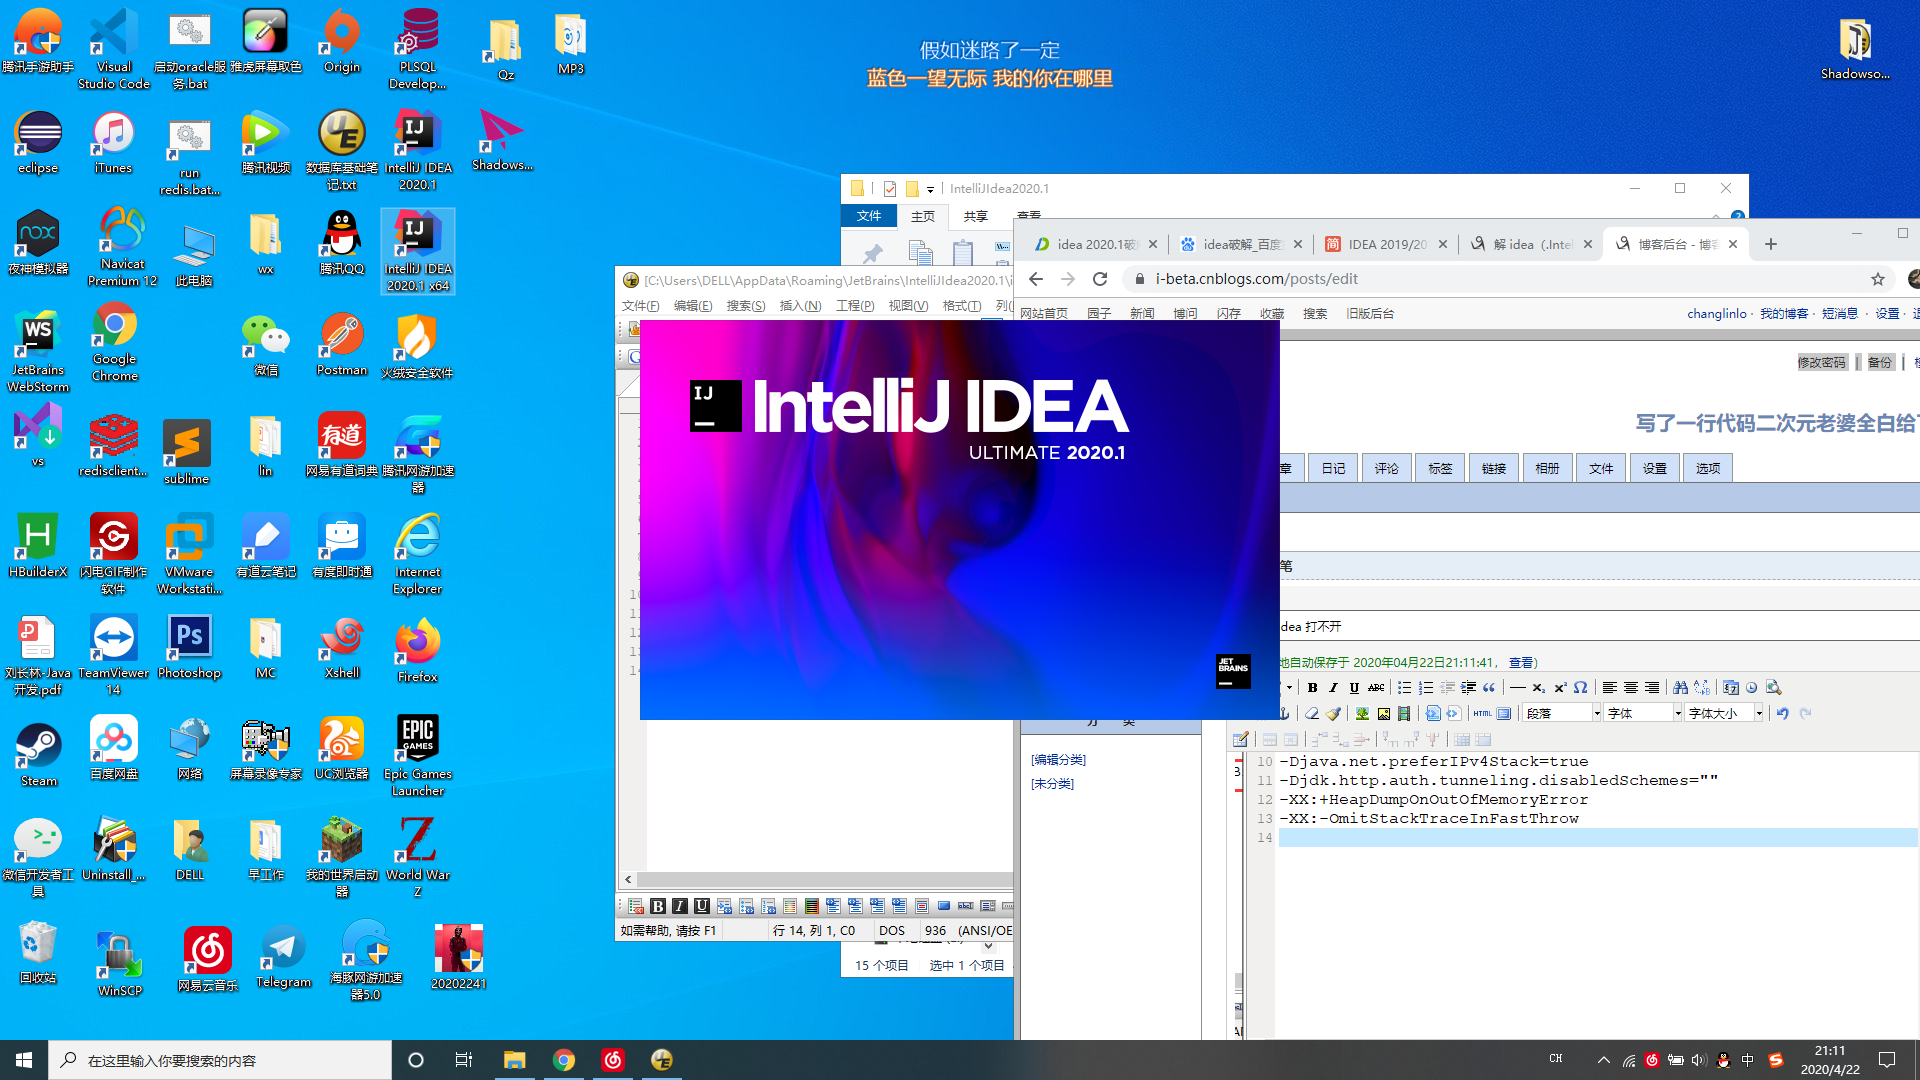Toggle left alignment in blog editor
The width and height of the screenshot is (1920, 1080).
(x=1609, y=687)
